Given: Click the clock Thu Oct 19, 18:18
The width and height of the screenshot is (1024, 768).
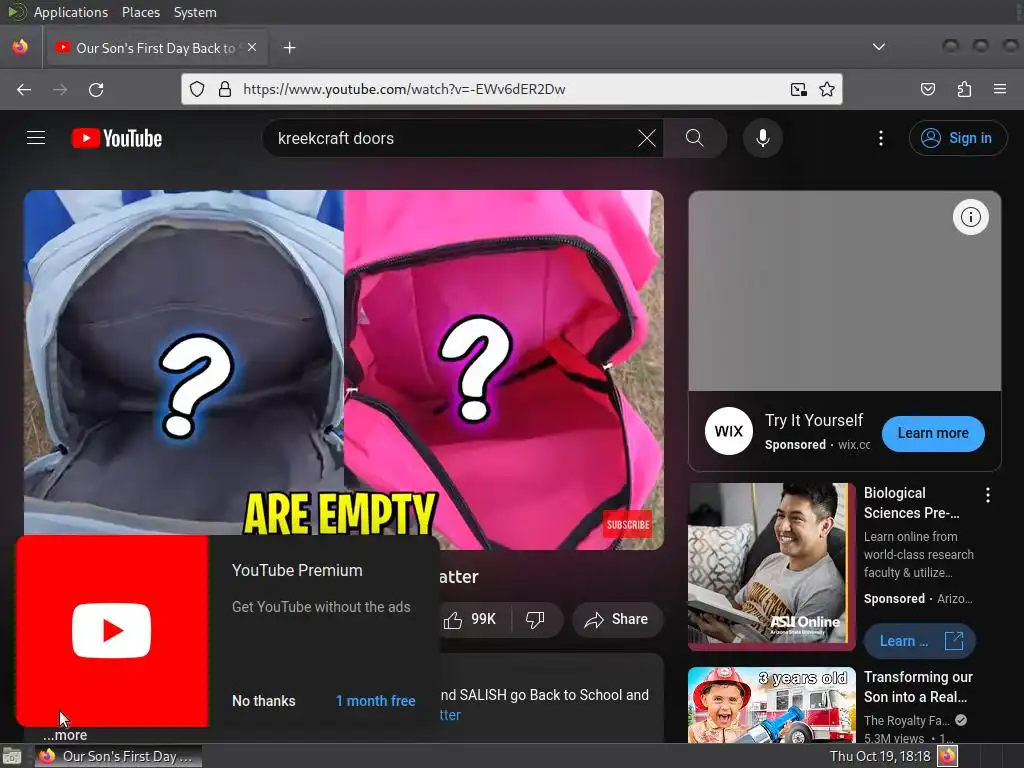Looking at the screenshot, I should pos(879,756).
